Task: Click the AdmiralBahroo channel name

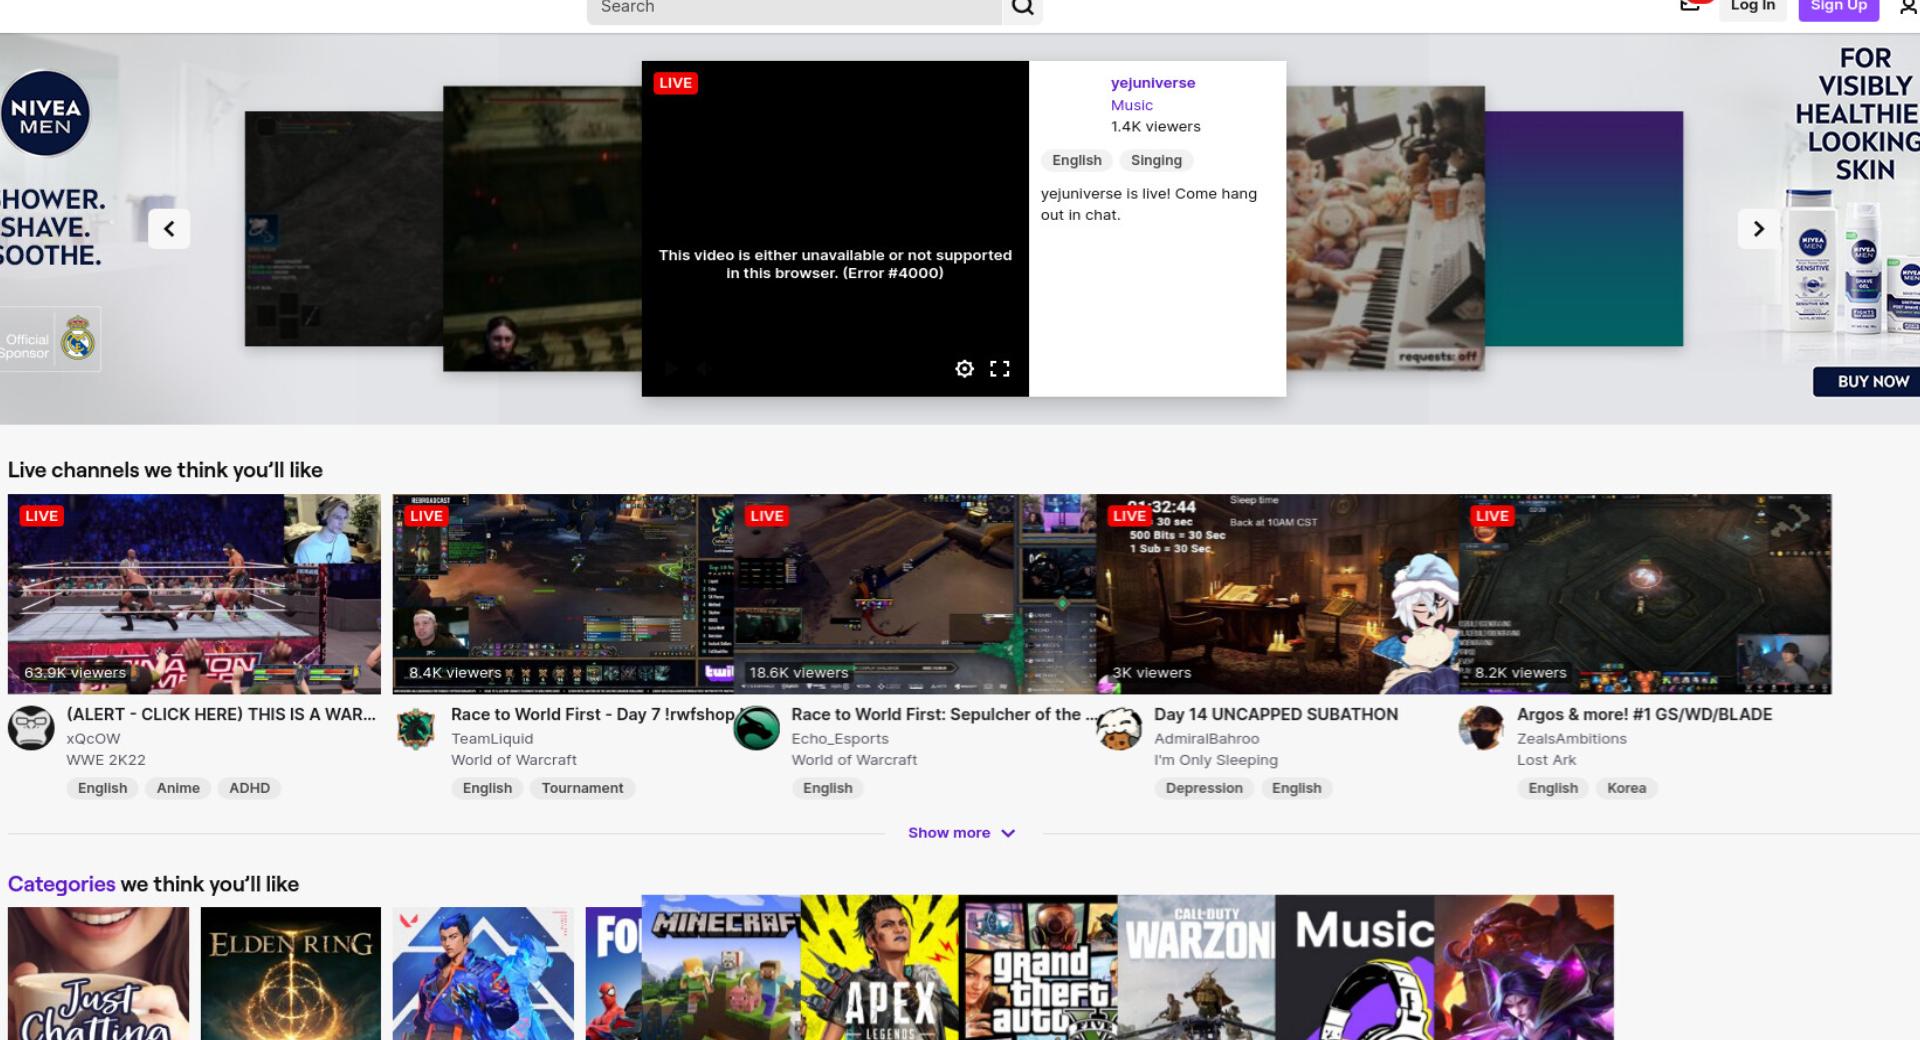Action: [x=1207, y=739]
